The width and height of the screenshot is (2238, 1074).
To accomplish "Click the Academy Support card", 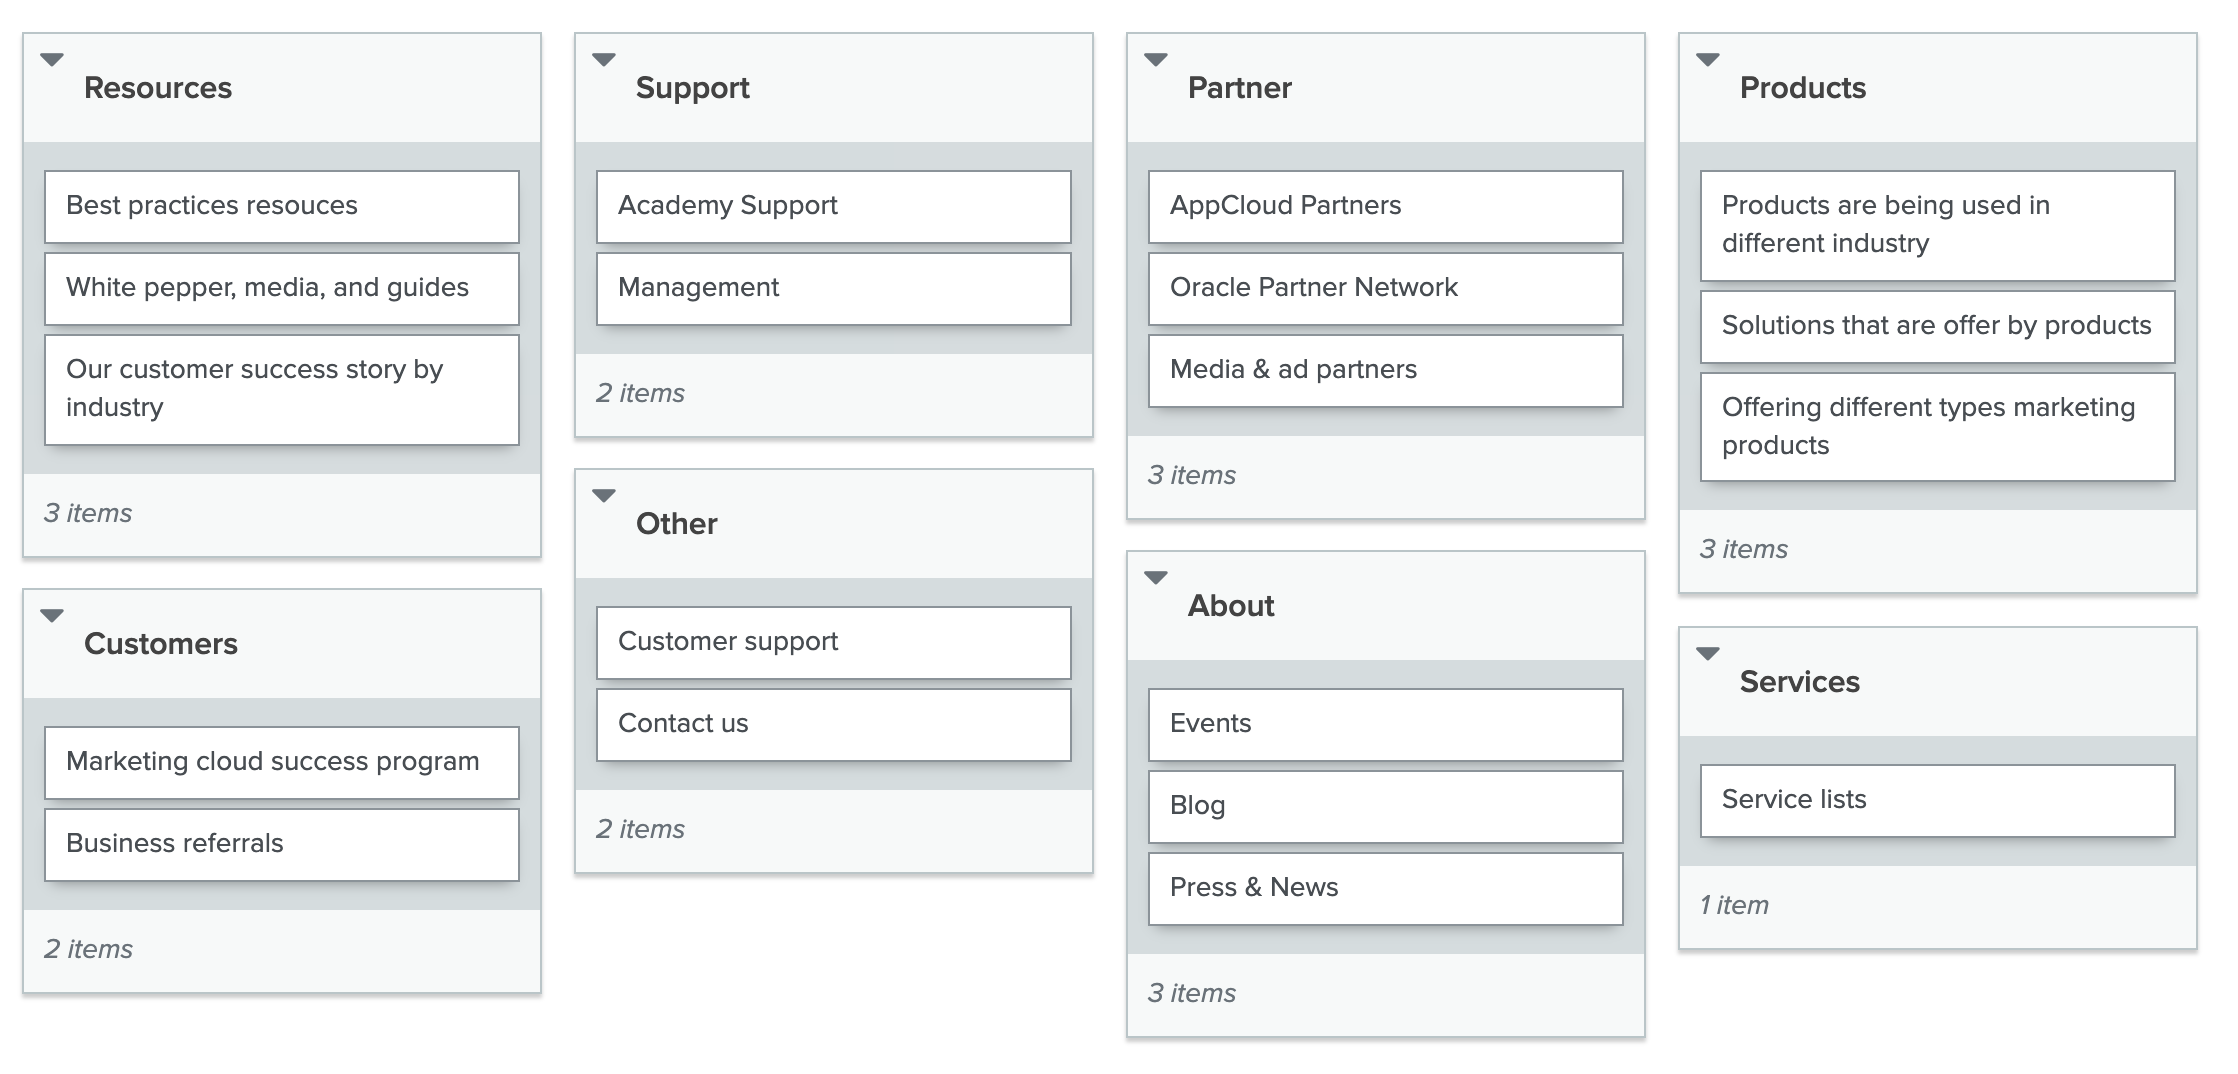I will (x=833, y=206).
